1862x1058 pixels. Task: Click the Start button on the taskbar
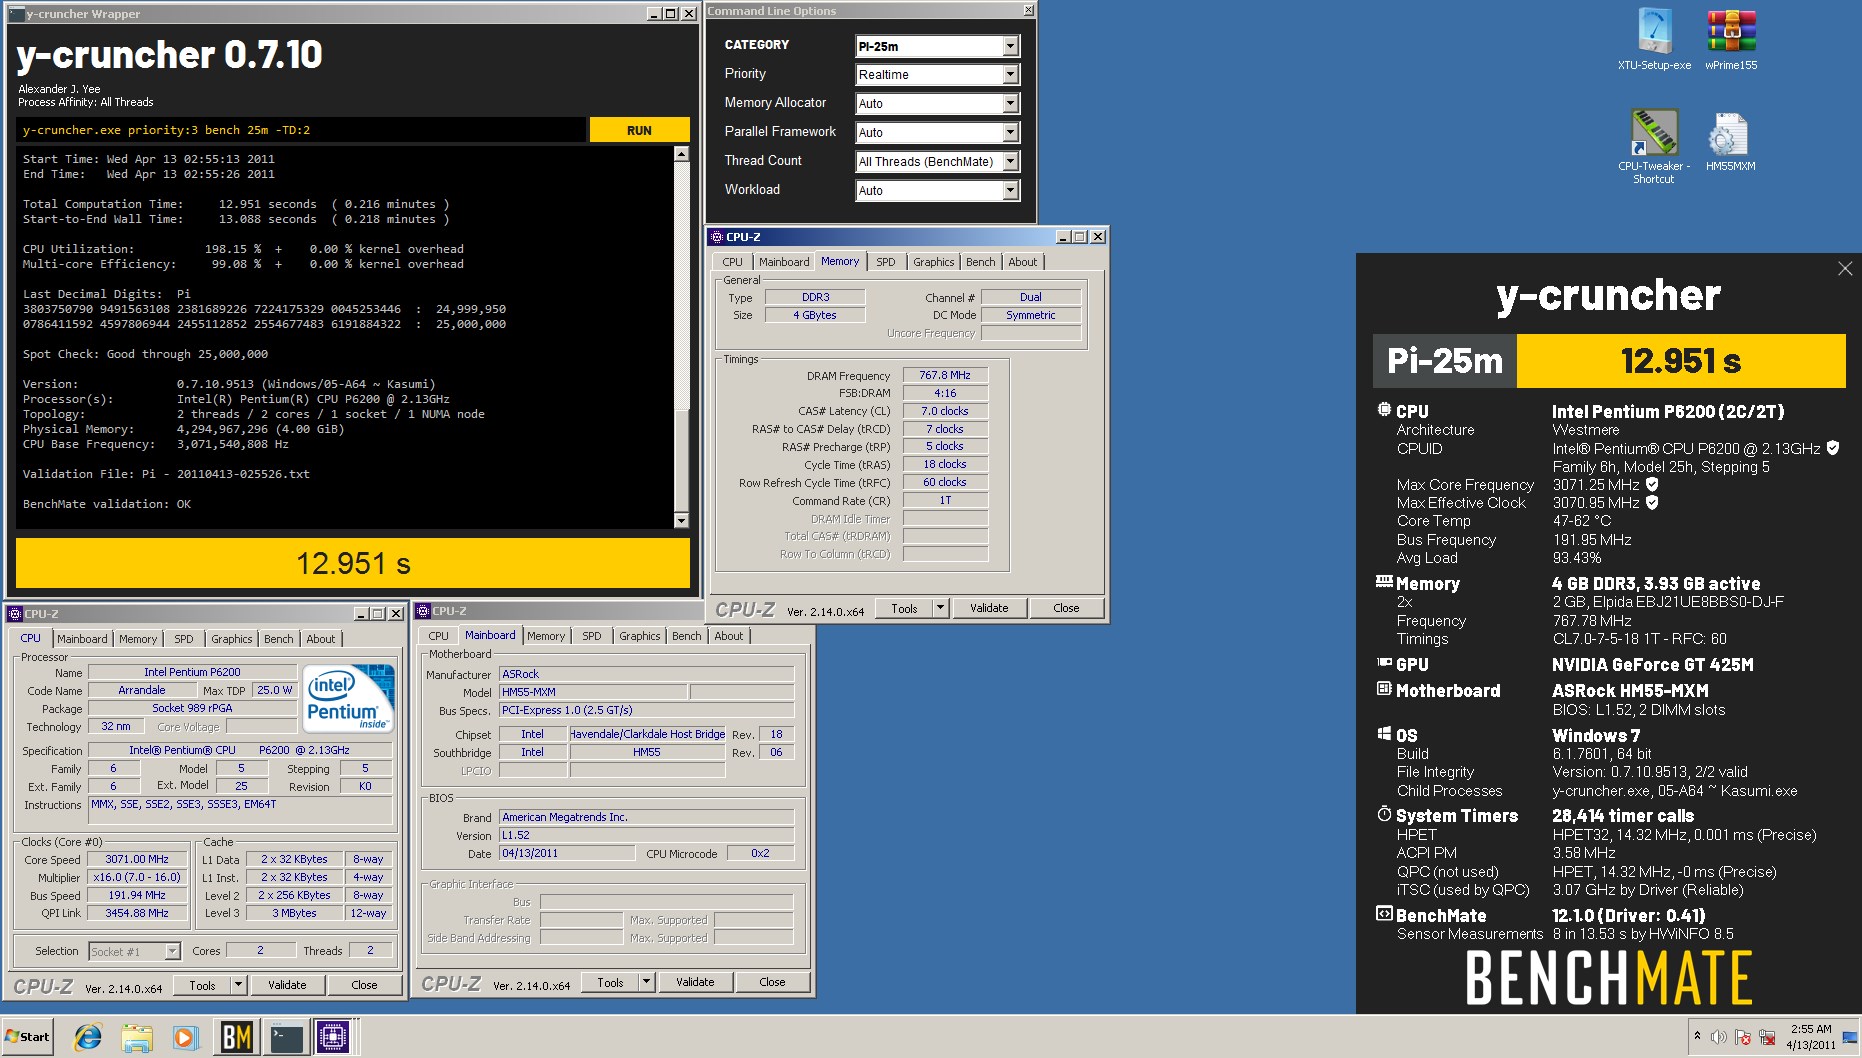[28, 1037]
